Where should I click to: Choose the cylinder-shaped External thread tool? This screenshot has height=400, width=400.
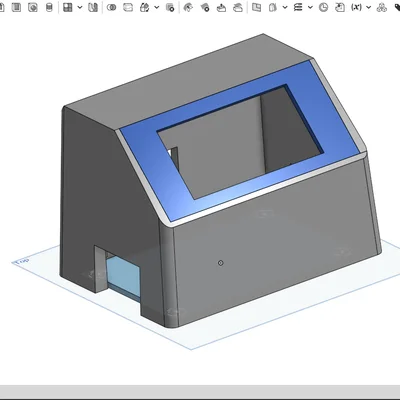tap(49, 7)
